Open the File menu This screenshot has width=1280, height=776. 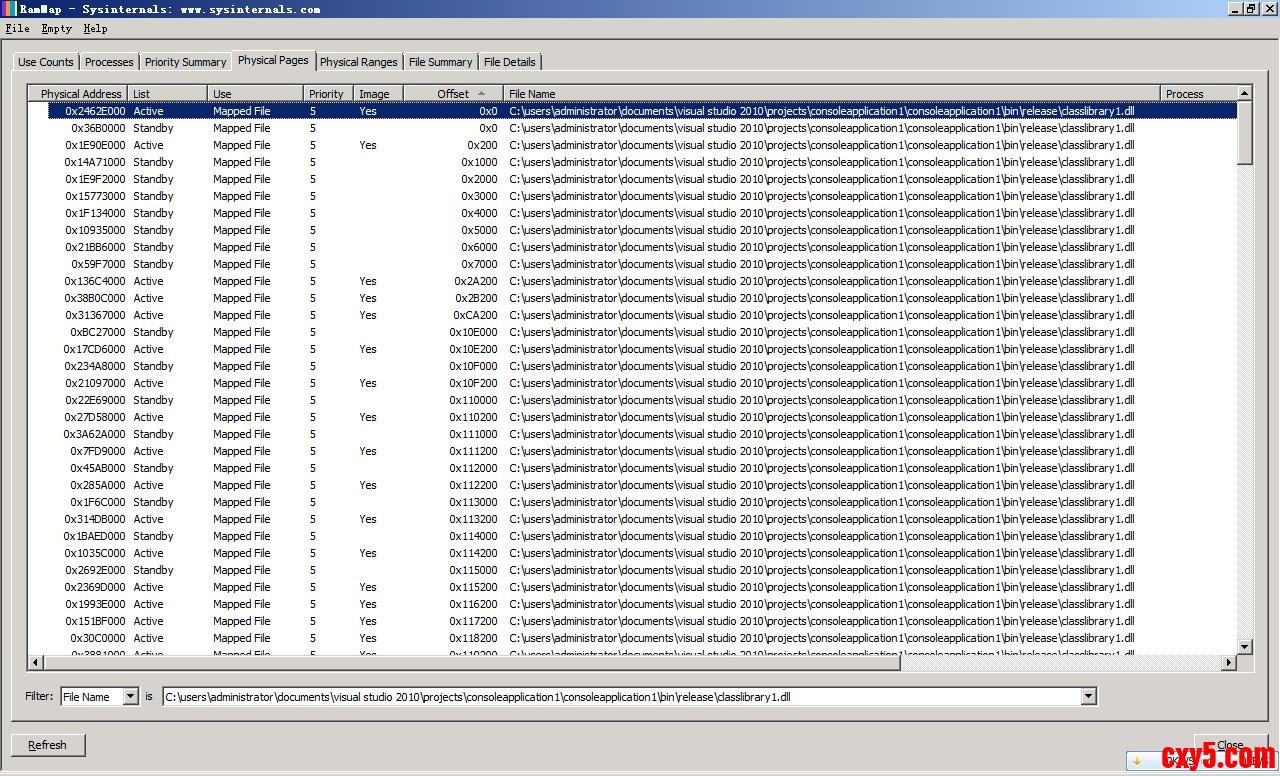coord(17,29)
